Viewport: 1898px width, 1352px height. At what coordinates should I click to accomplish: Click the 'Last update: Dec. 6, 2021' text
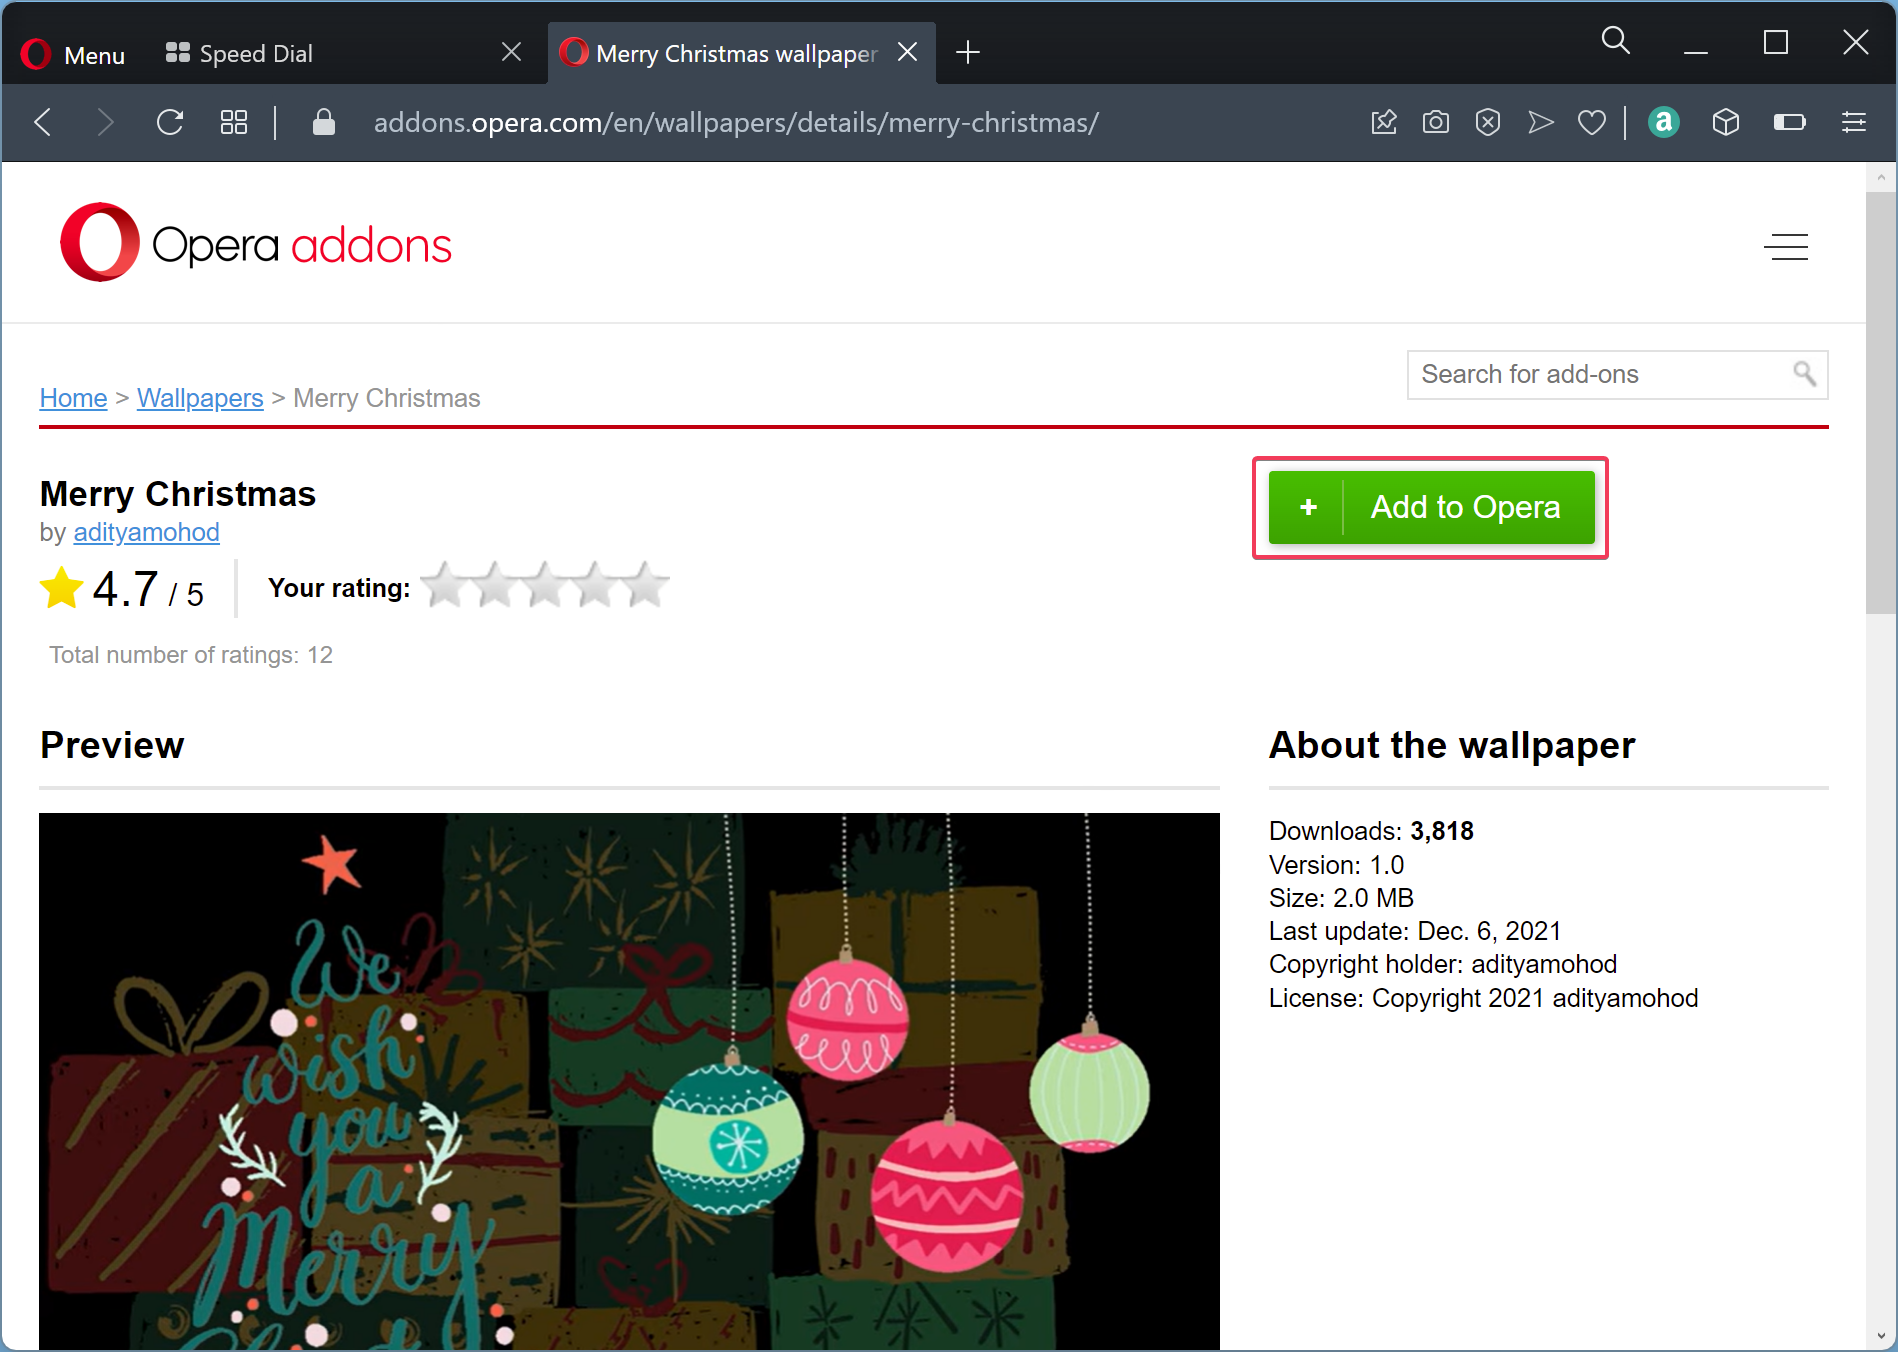[1414, 931]
